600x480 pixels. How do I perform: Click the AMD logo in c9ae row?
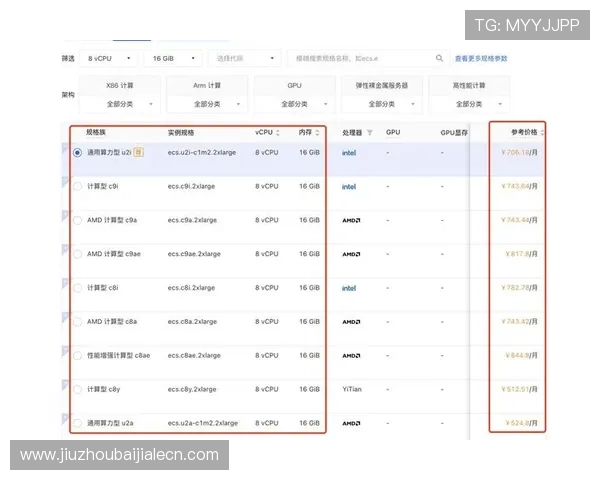(x=351, y=254)
